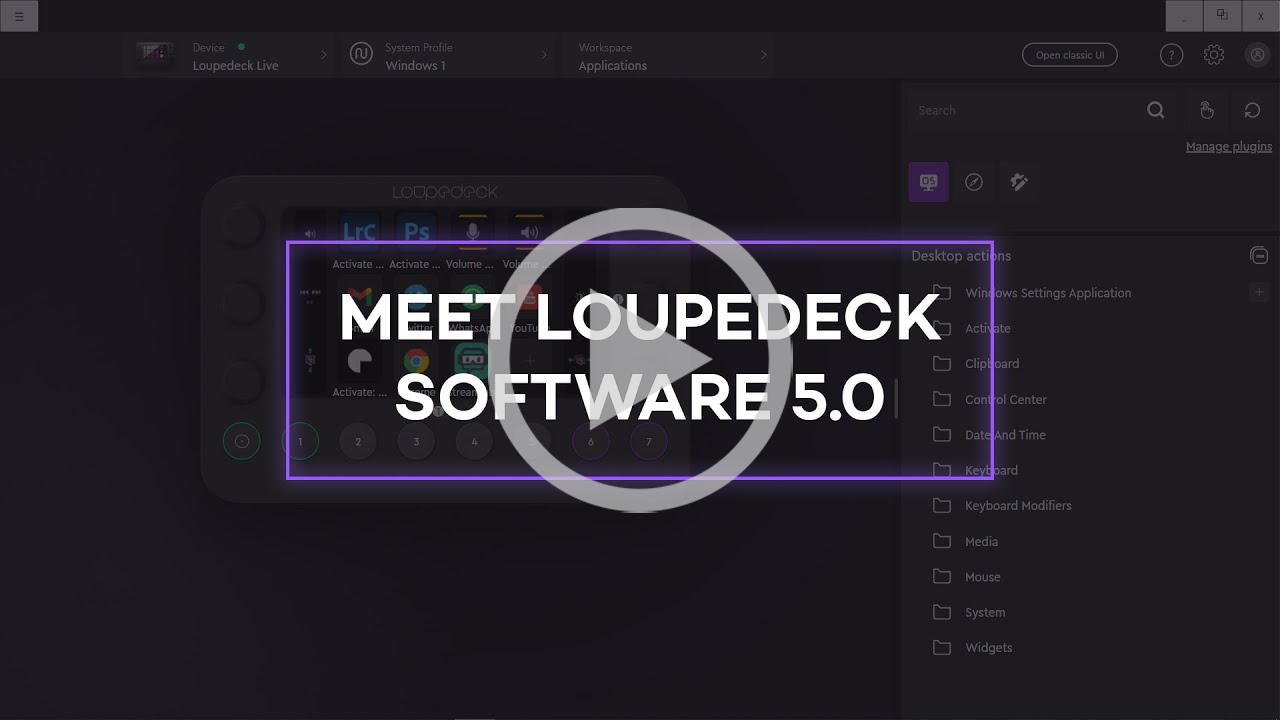This screenshot has height=720, width=1280.
Task: Select the Chrome icon button on device
Action: click(416, 360)
